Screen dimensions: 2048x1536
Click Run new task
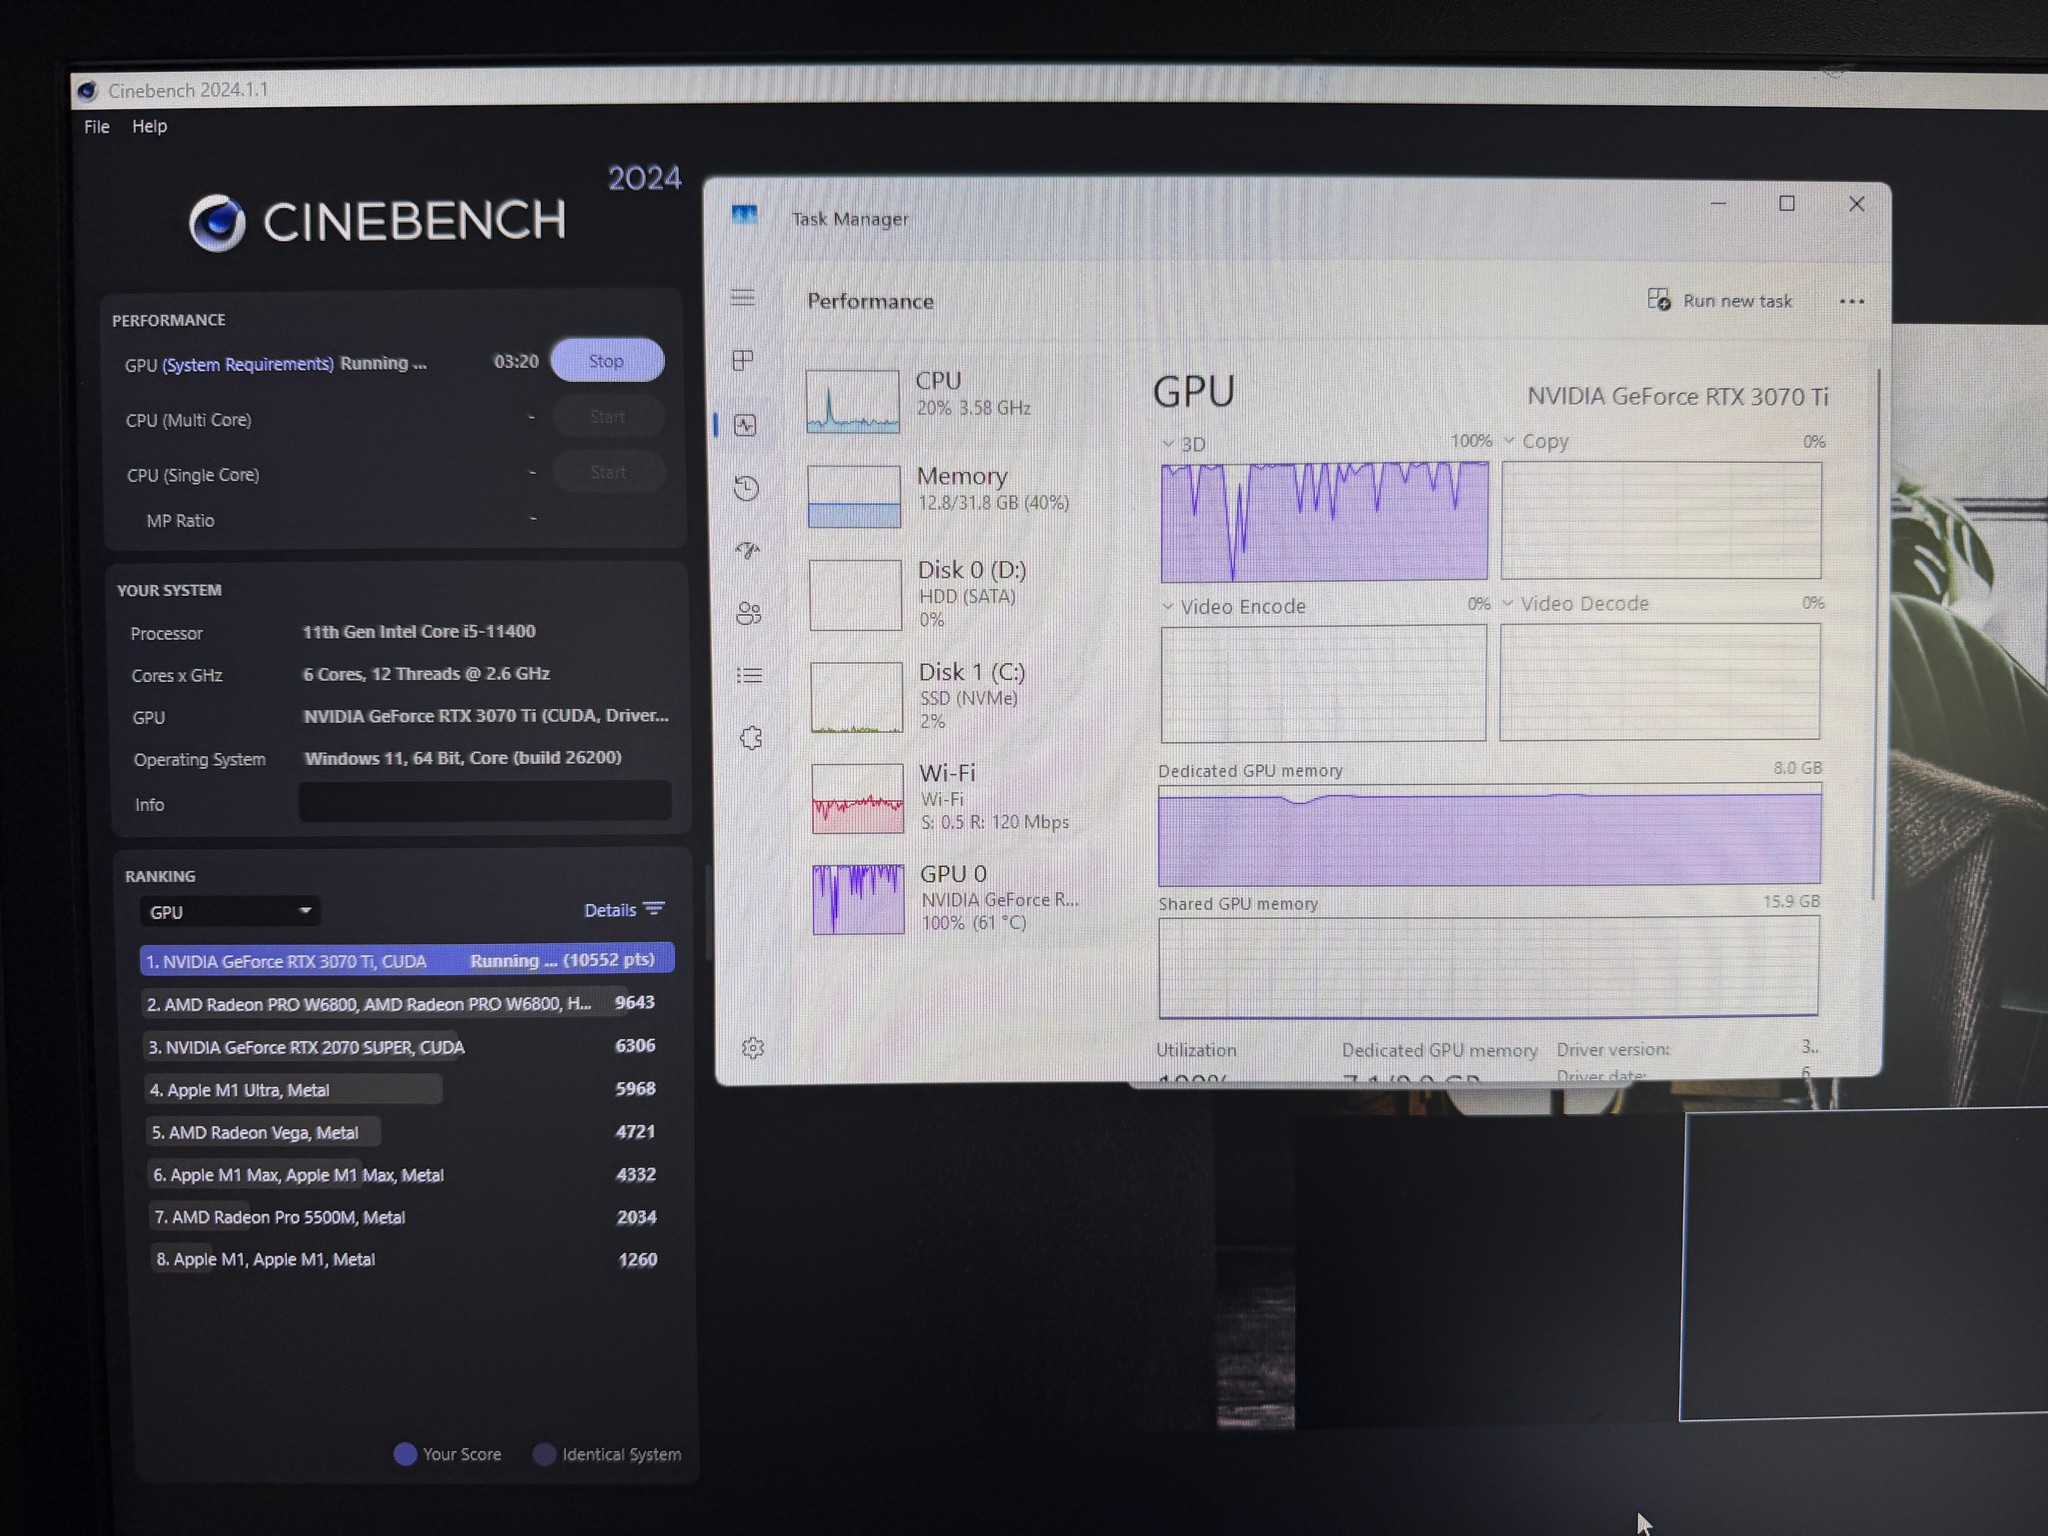point(1720,301)
